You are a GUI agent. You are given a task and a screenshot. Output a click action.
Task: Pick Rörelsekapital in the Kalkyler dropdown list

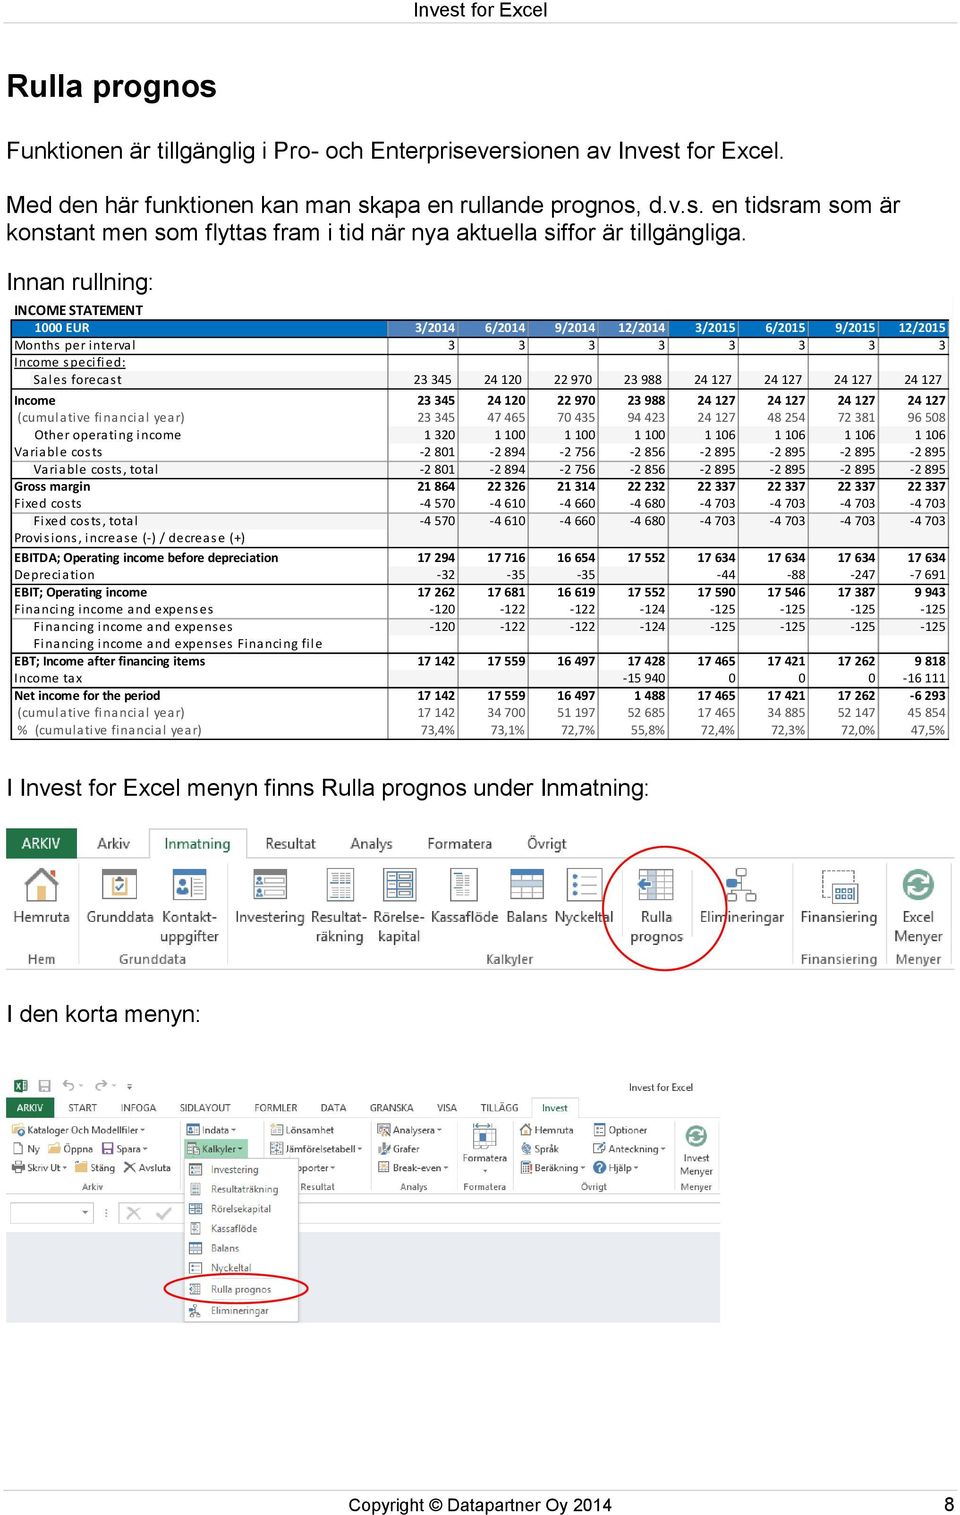[241, 1209]
